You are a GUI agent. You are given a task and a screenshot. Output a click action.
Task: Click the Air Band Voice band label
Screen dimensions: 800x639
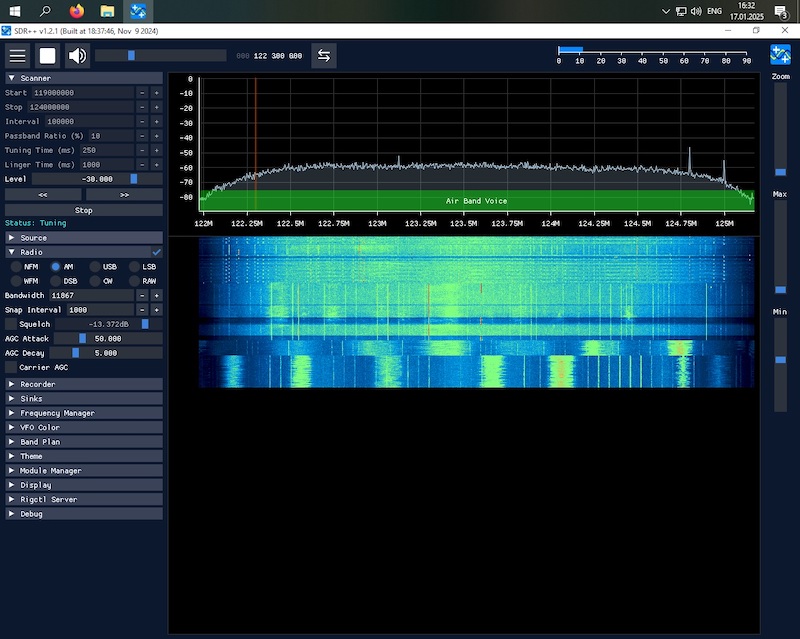tap(477, 201)
